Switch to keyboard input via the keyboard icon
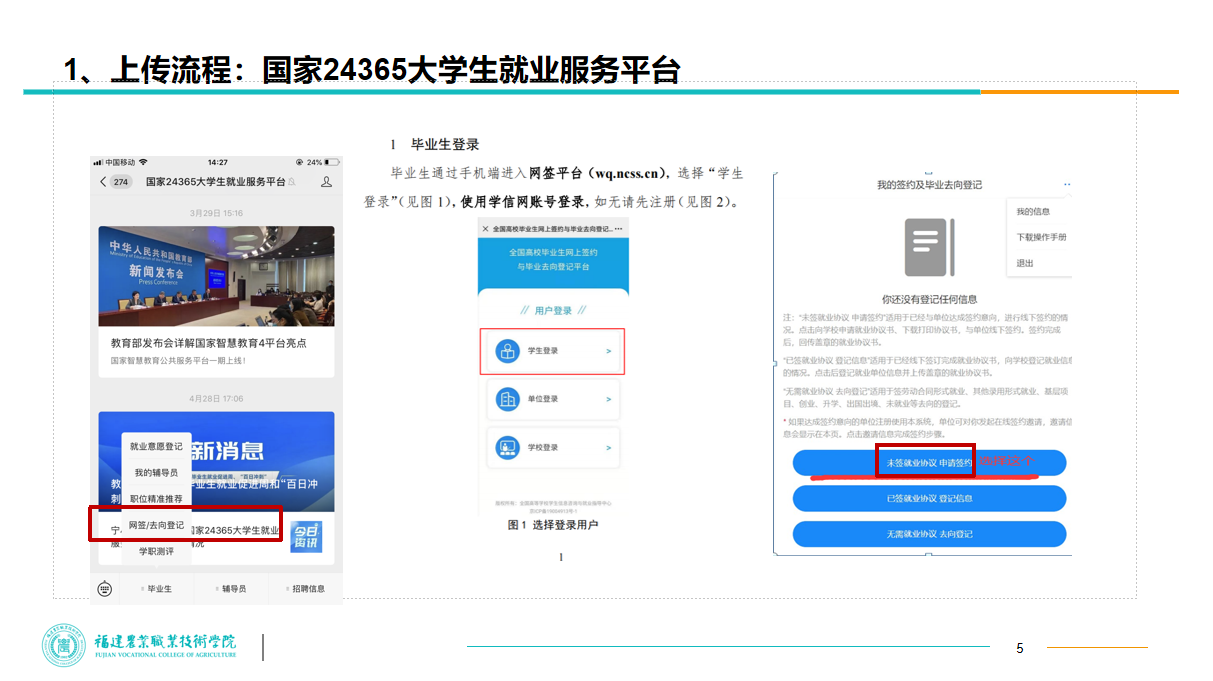The image size is (1213, 681). (x=105, y=588)
